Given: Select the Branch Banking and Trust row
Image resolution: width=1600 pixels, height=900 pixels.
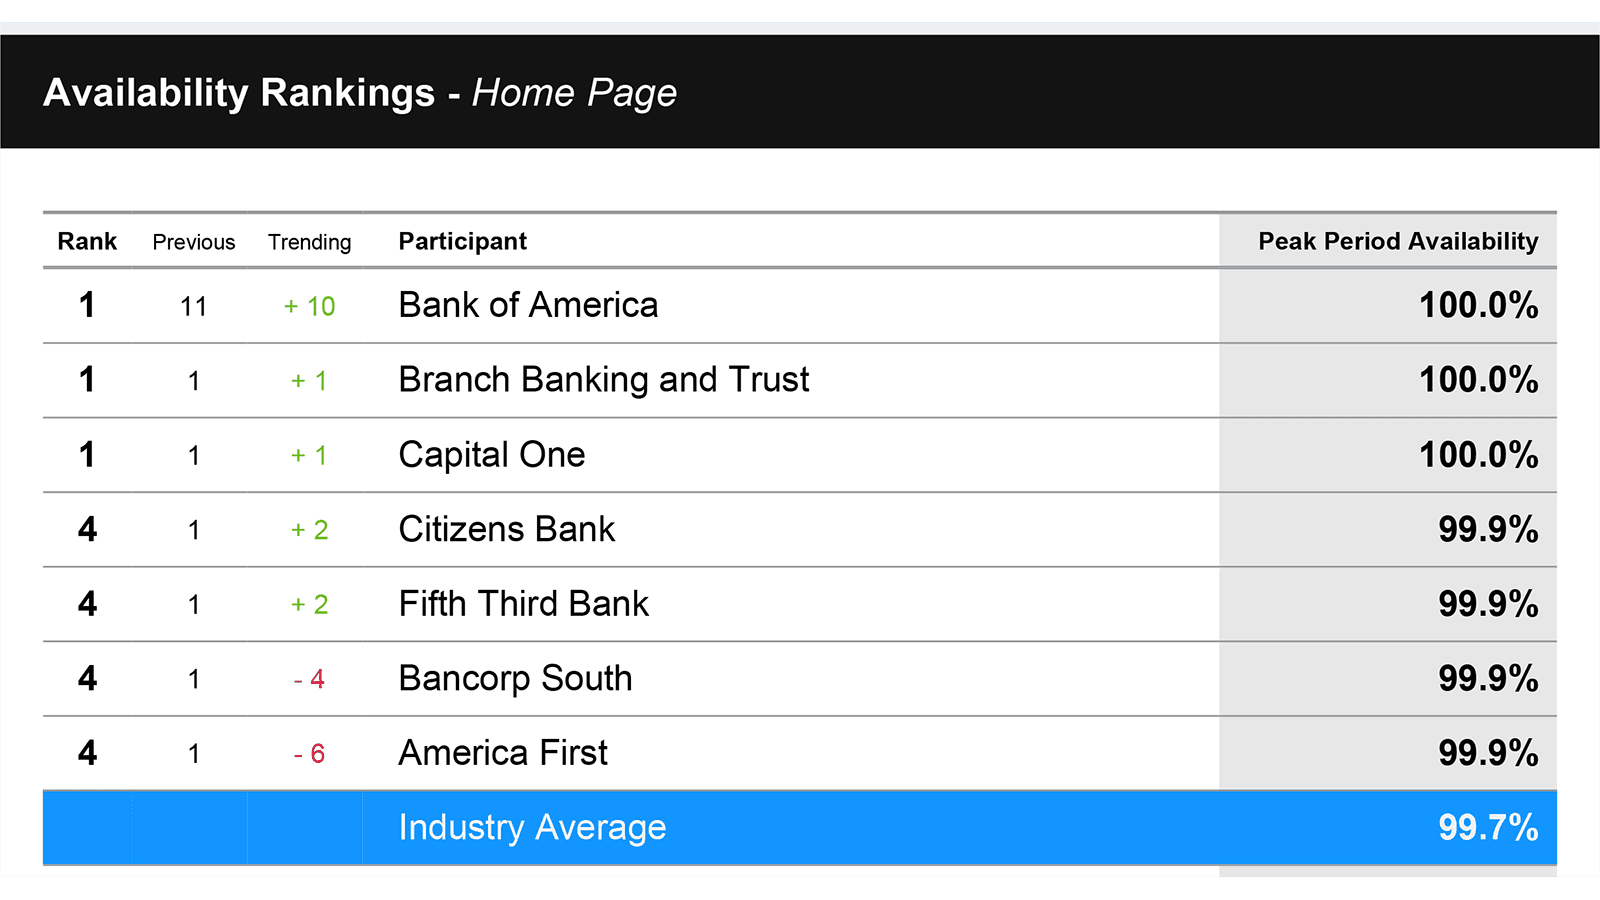Looking at the screenshot, I should pyautogui.click(x=800, y=380).
